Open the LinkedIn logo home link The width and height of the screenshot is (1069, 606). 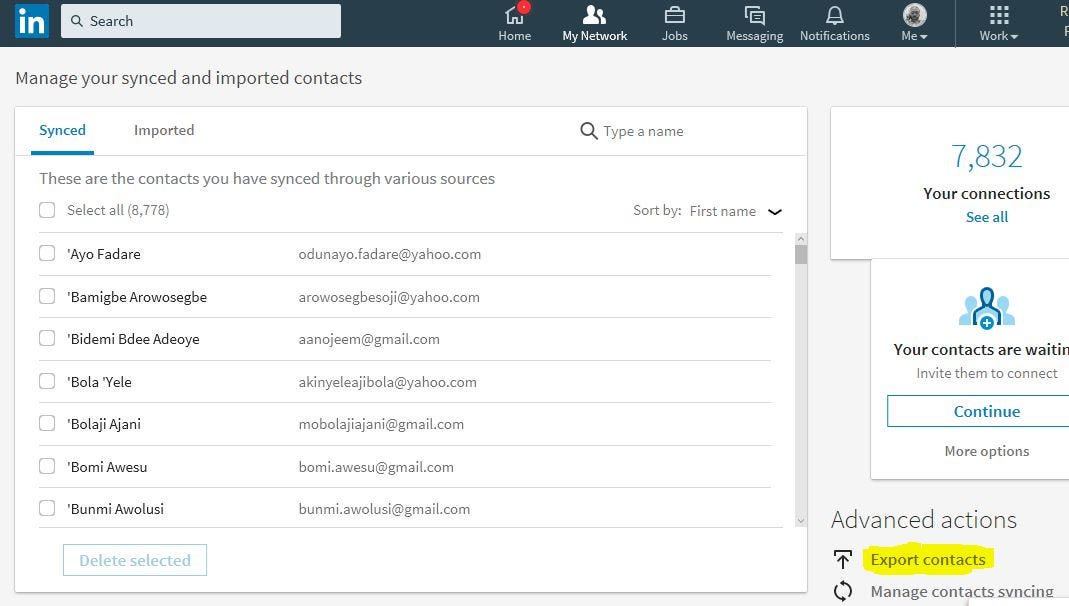point(31,20)
